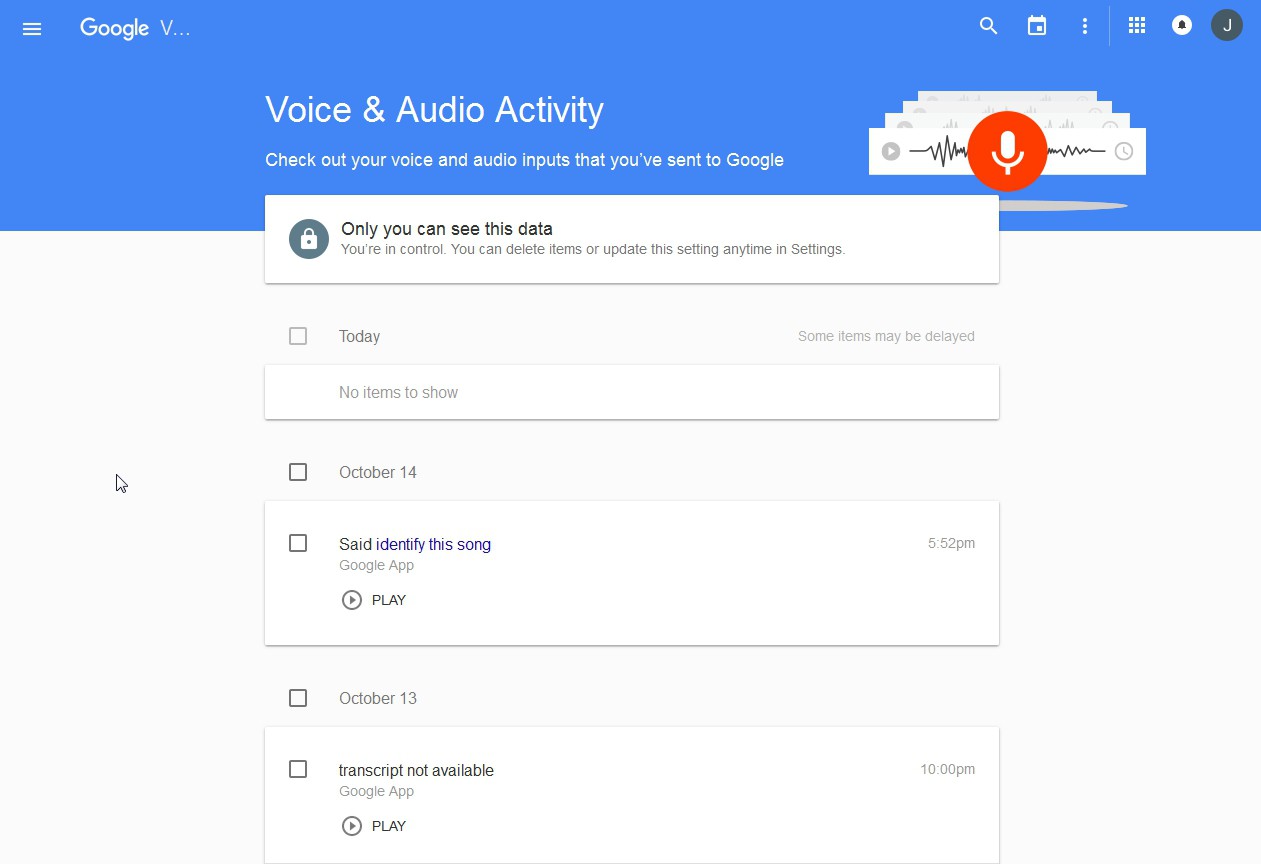This screenshot has height=864, width=1261.
Task: Click the 5:52pm timestamp
Action: [x=951, y=543]
